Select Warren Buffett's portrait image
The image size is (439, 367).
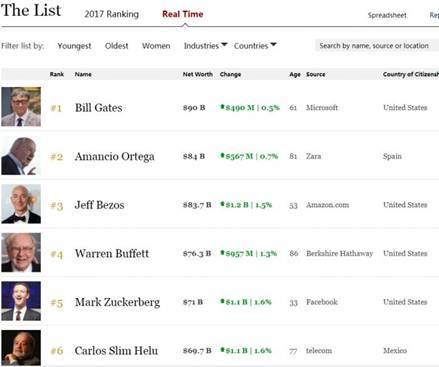(21, 253)
